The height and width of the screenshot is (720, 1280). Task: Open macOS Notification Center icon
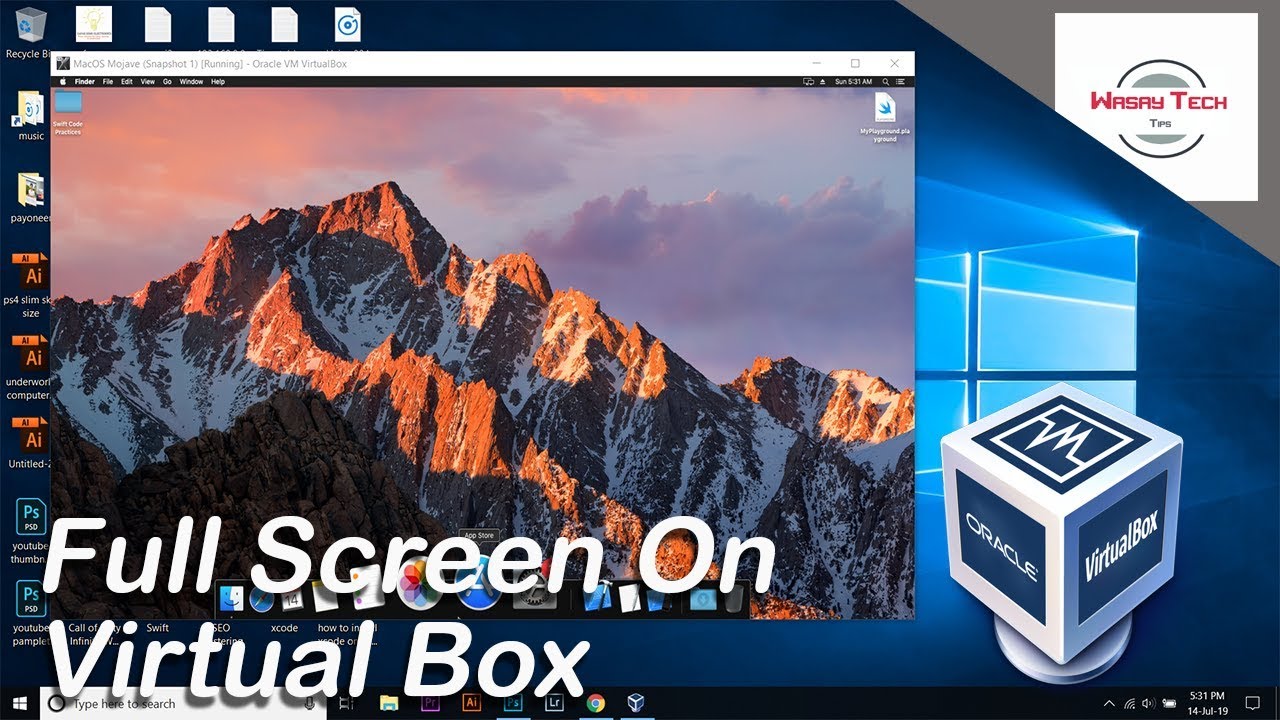pyautogui.click(x=901, y=81)
